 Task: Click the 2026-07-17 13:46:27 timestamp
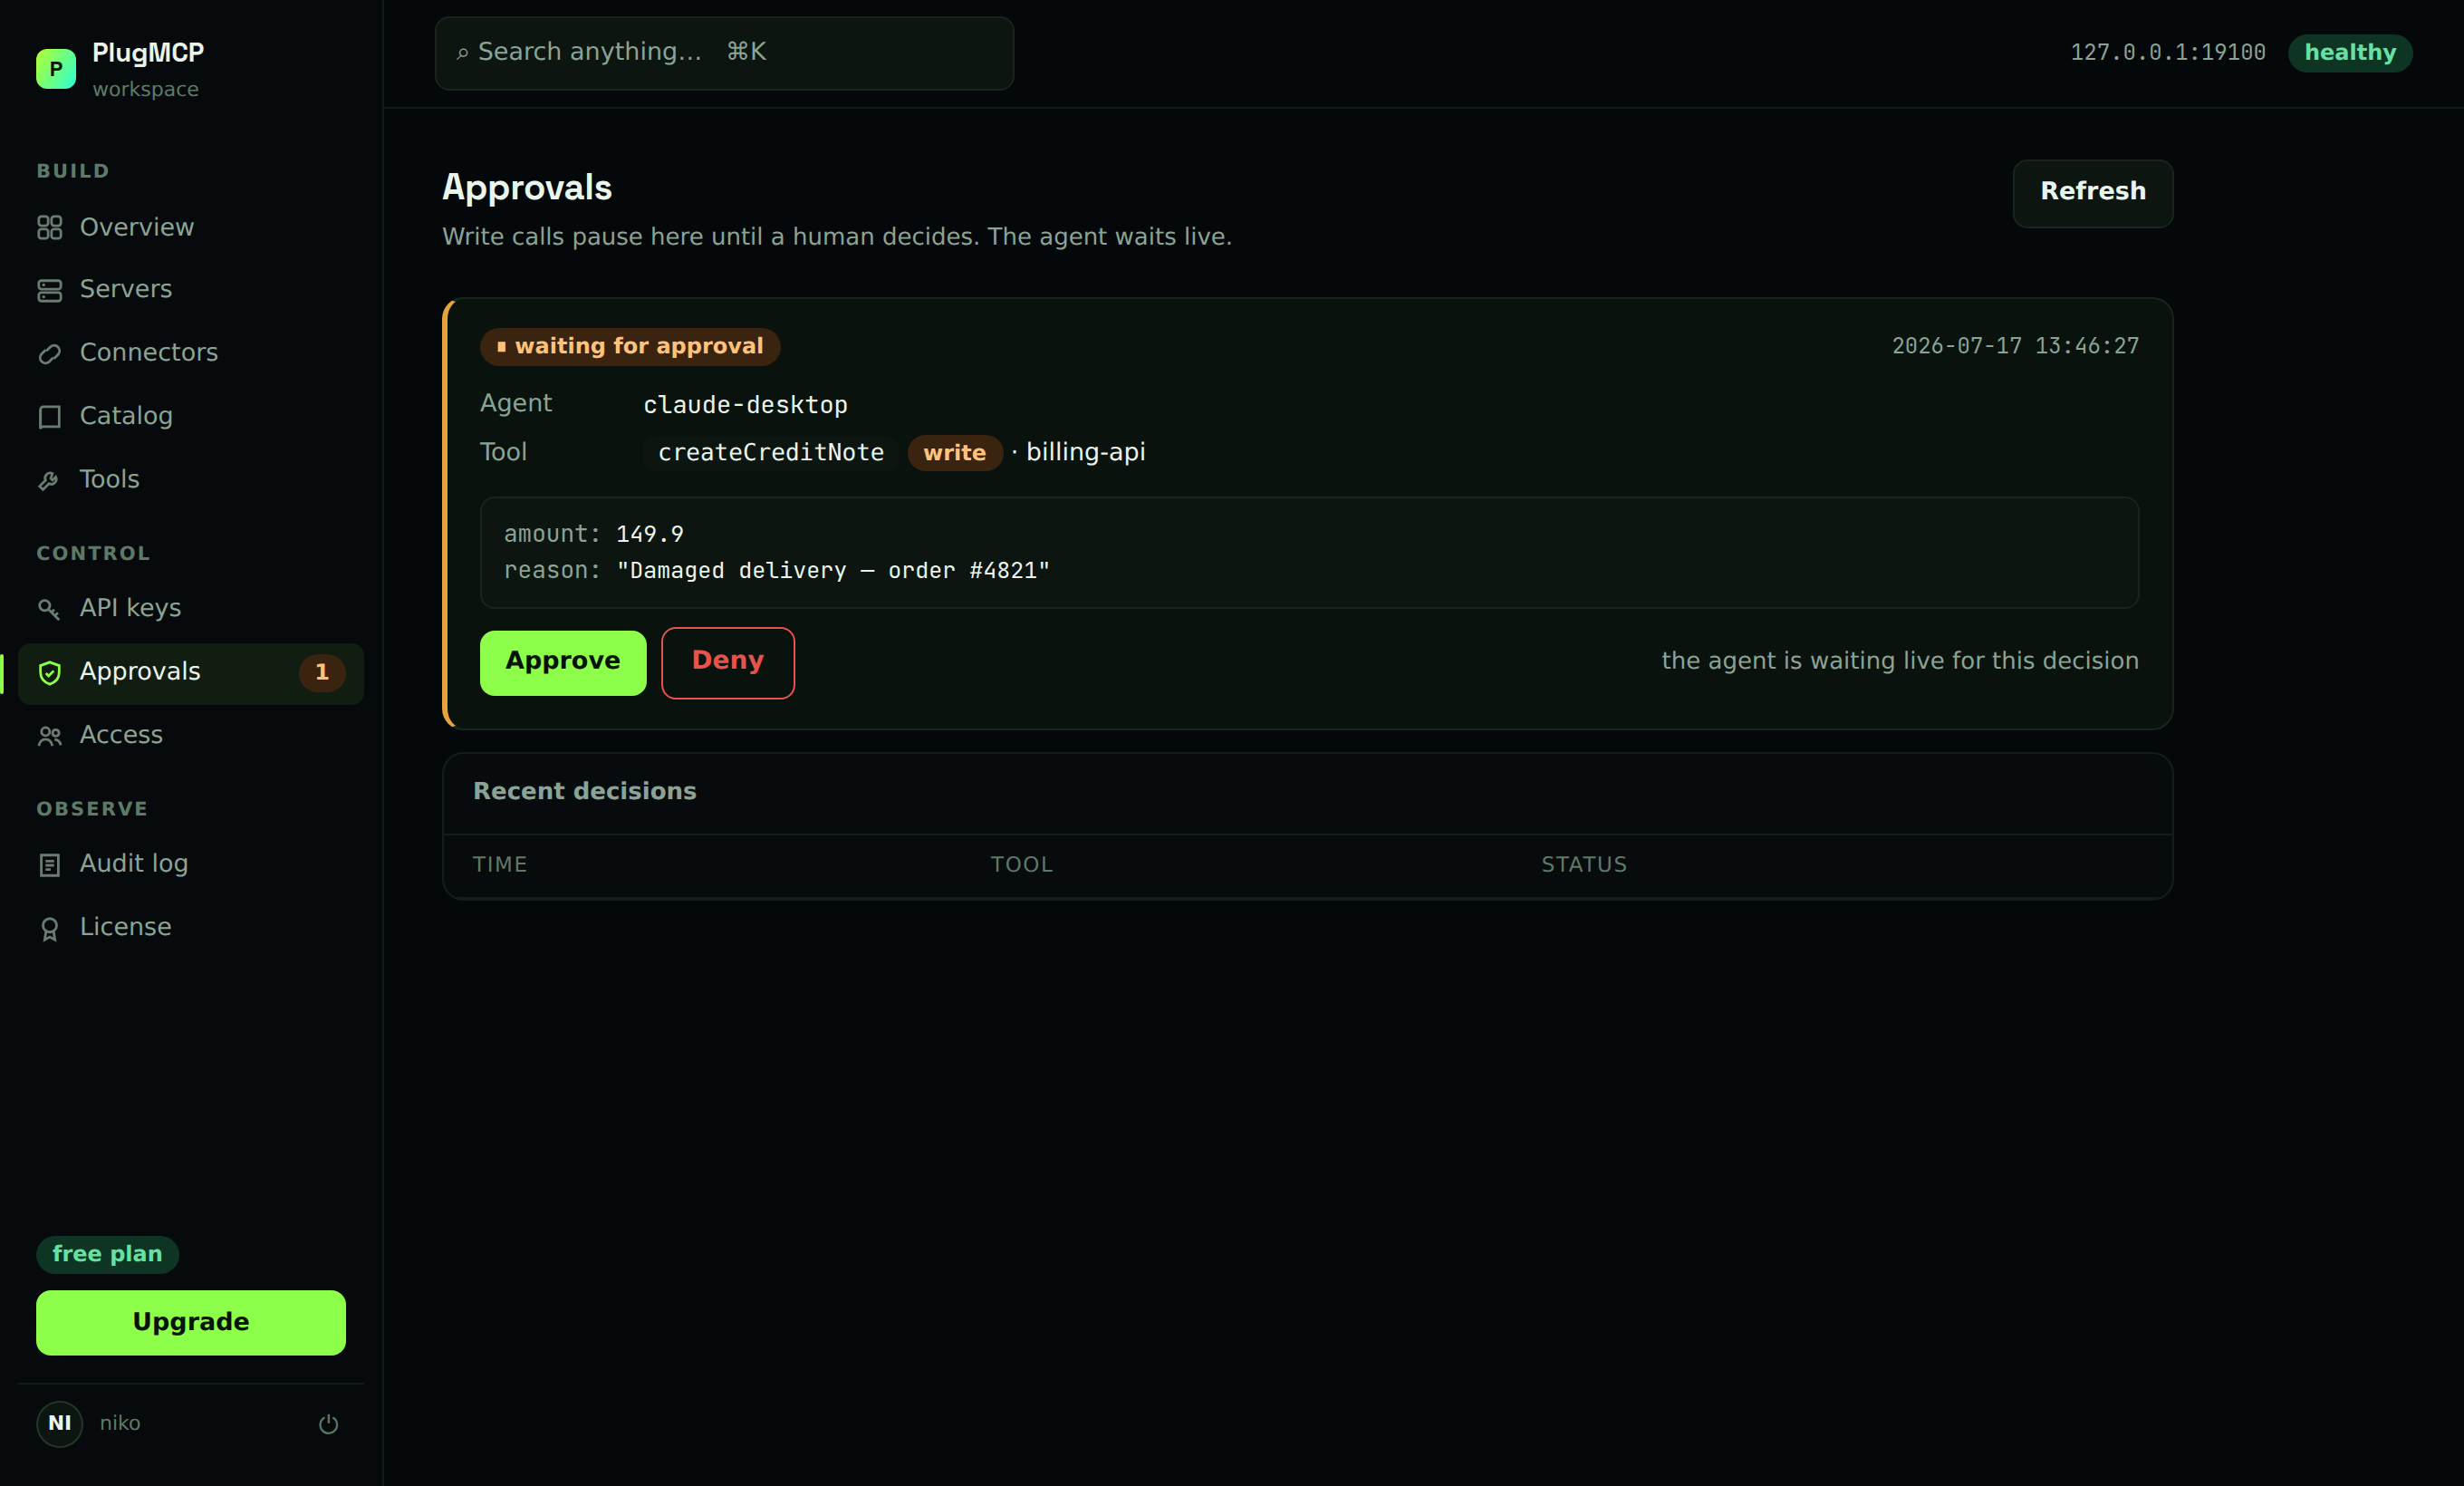[x=2015, y=346]
